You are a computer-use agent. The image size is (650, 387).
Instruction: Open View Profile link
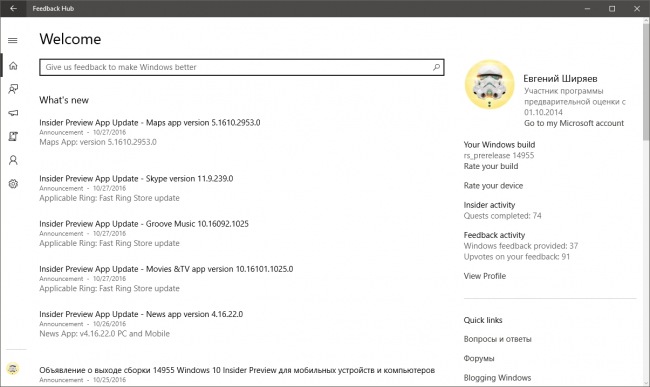coord(485,276)
